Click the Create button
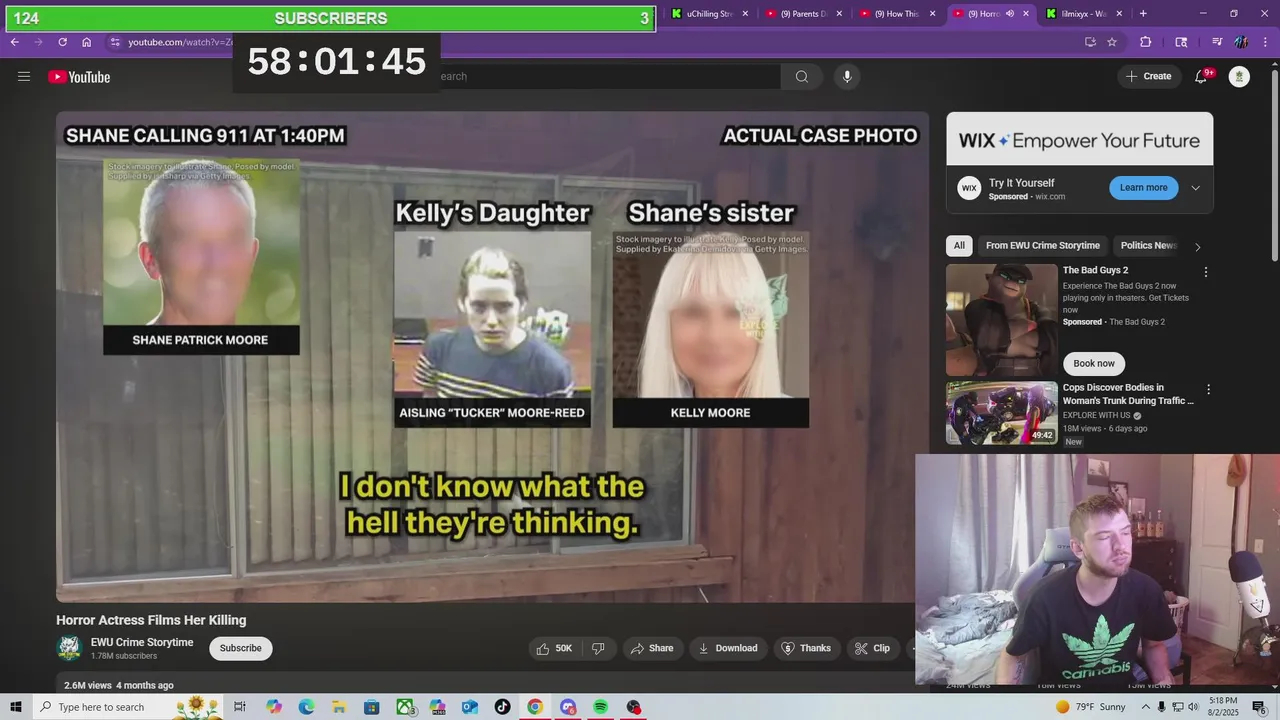 [x=1148, y=77]
